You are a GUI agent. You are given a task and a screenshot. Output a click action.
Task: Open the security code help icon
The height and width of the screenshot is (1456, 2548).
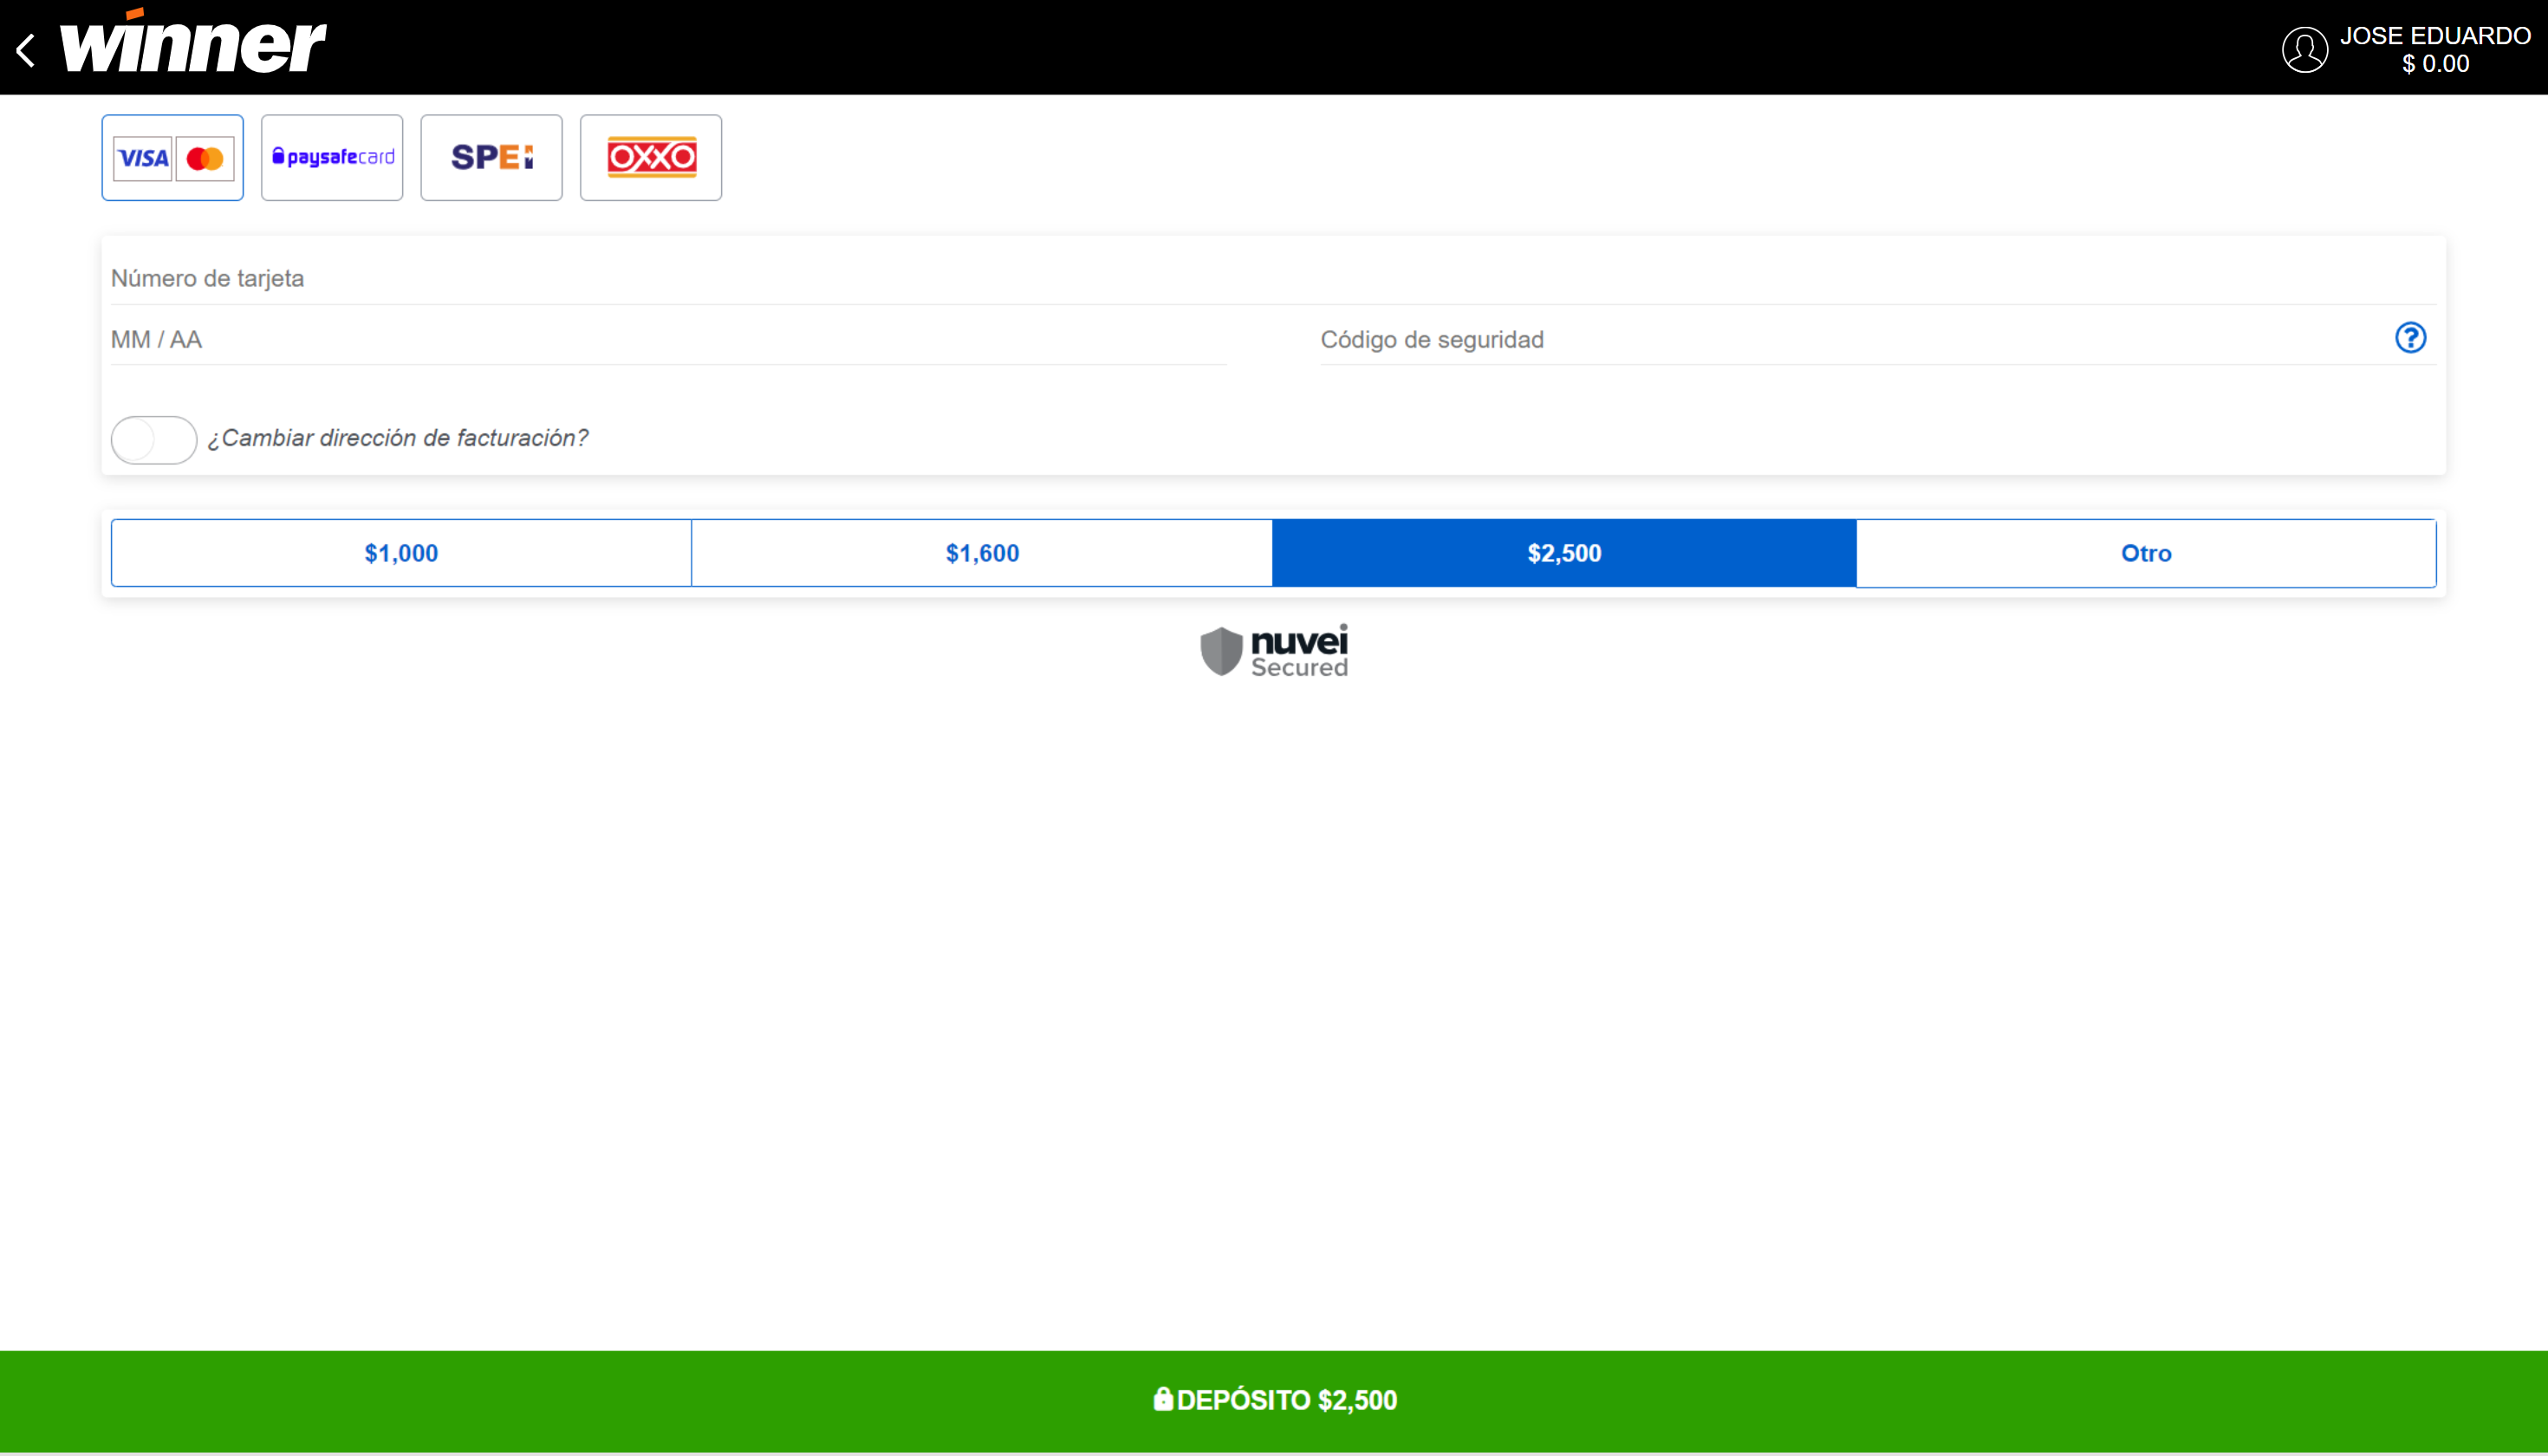pos(2410,338)
